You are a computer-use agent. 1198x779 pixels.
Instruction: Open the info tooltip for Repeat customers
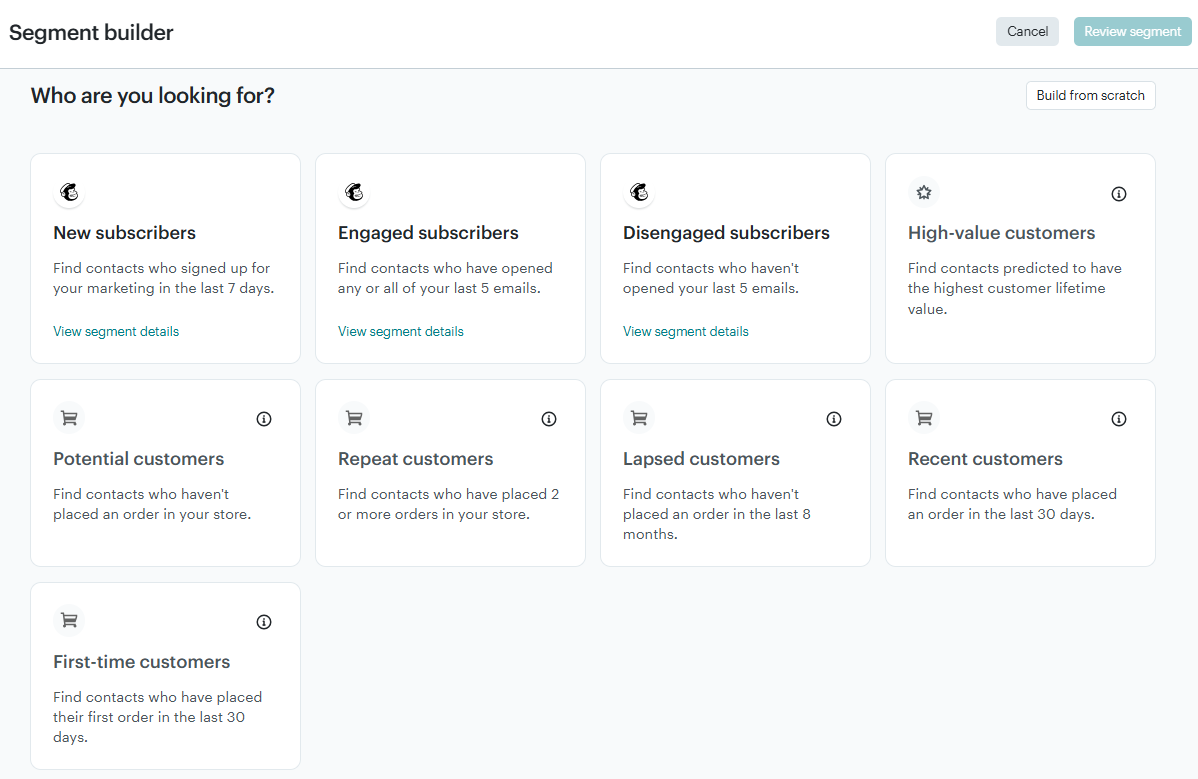(x=548, y=419)
